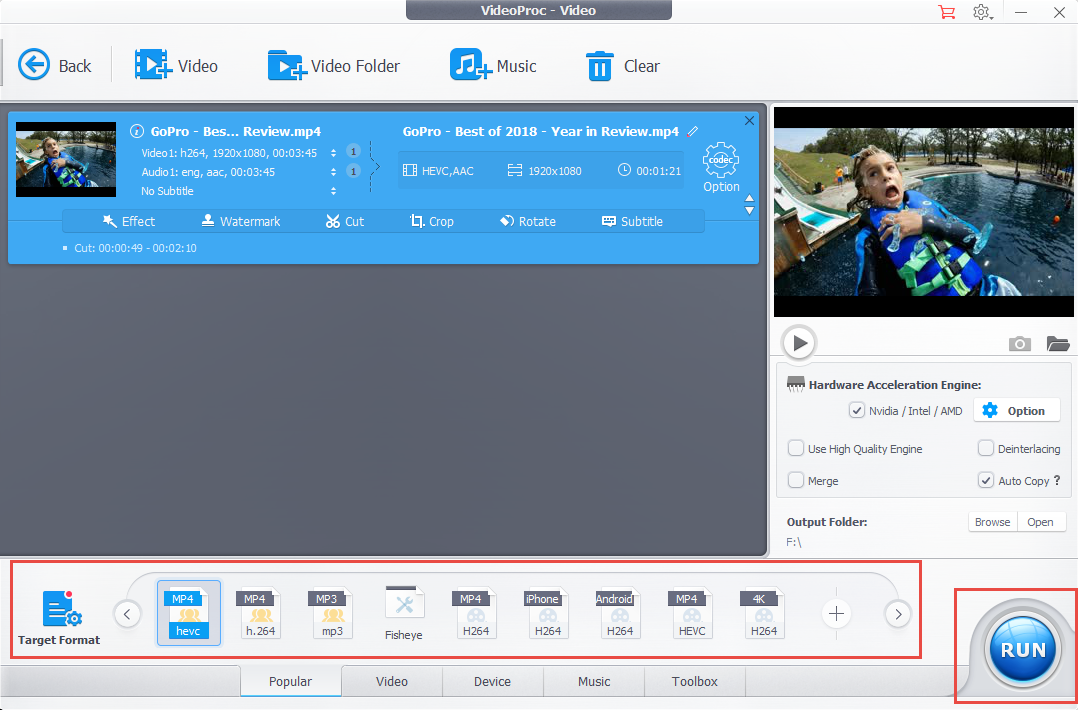Screen dimensions: 1078x710
Task: Select the MP4 h.264 format preset
Action: point(261,613)
